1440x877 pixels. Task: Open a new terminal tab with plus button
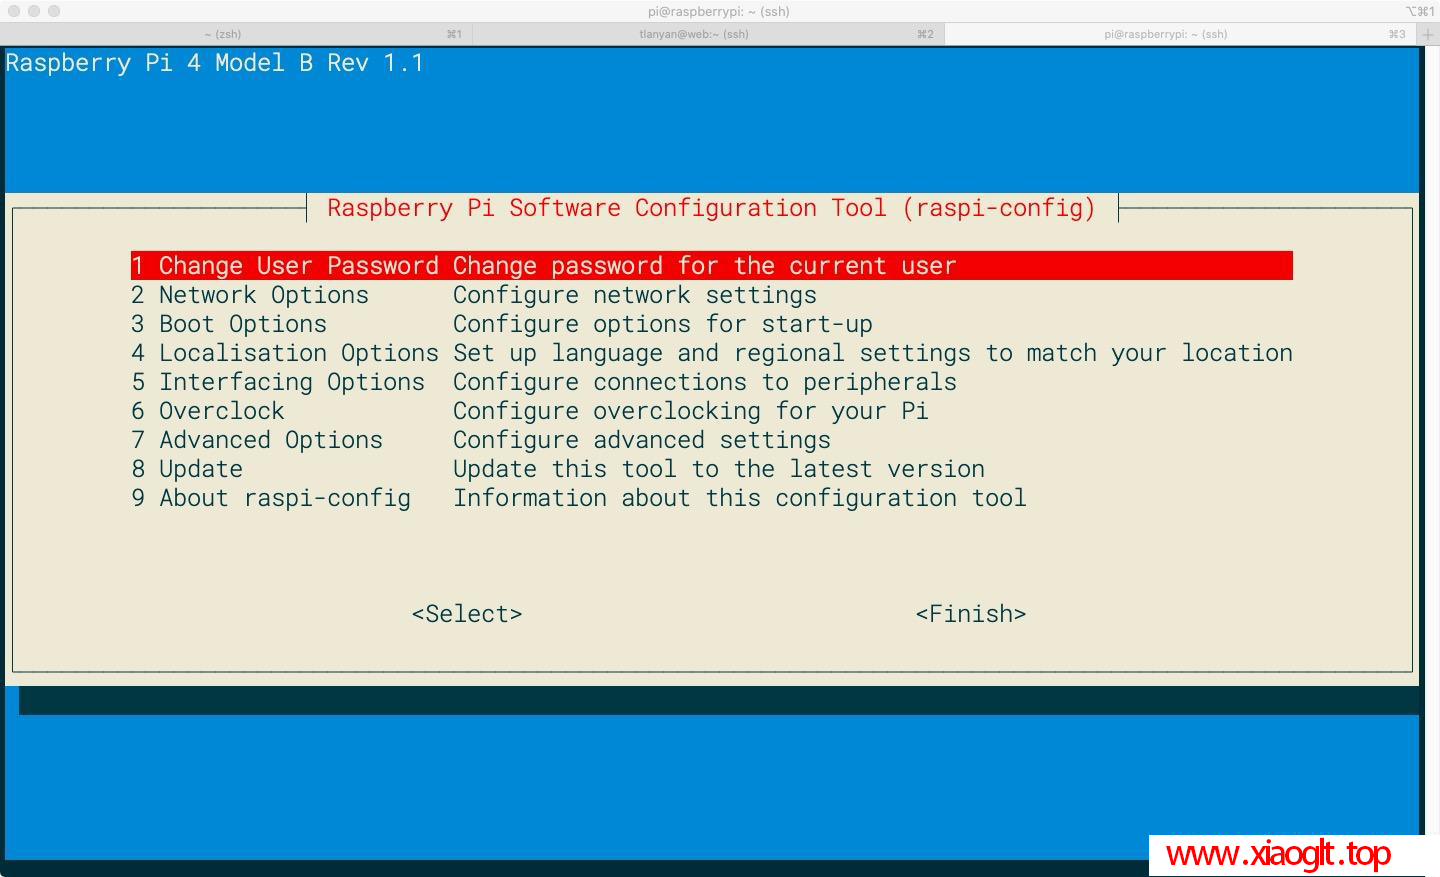[1428, 34]
